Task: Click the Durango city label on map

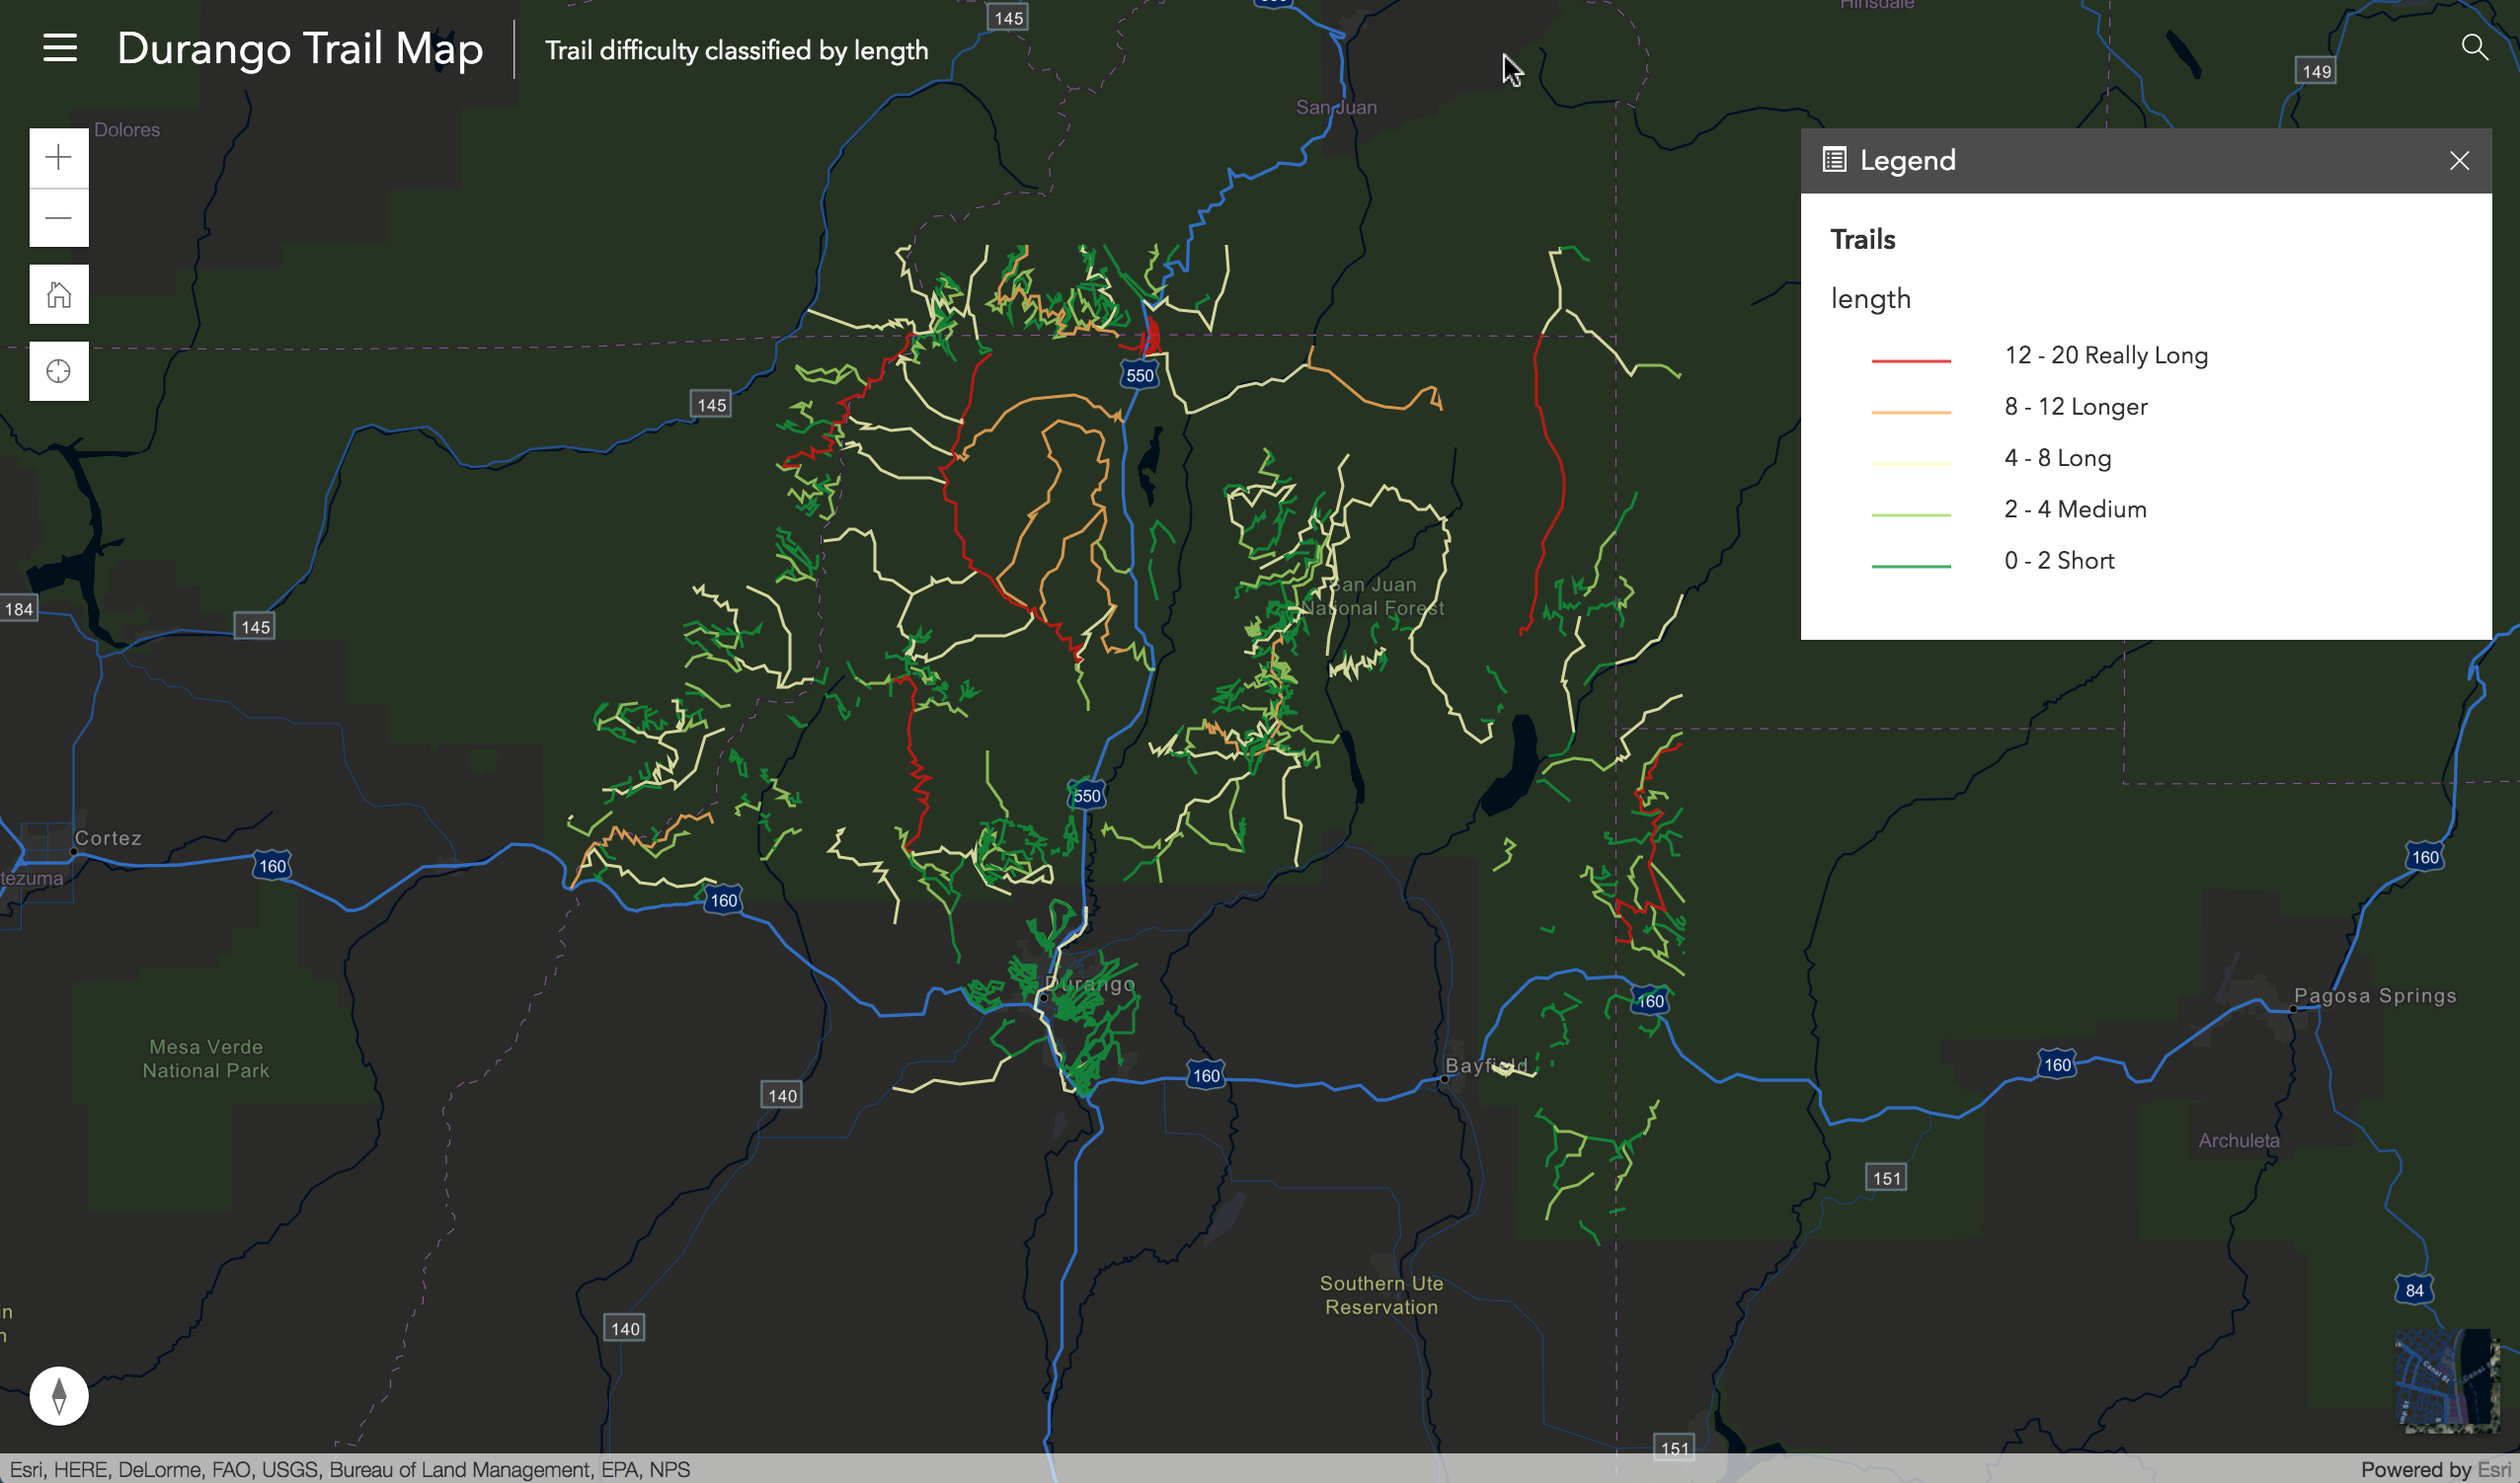Action: point(1092,984)
